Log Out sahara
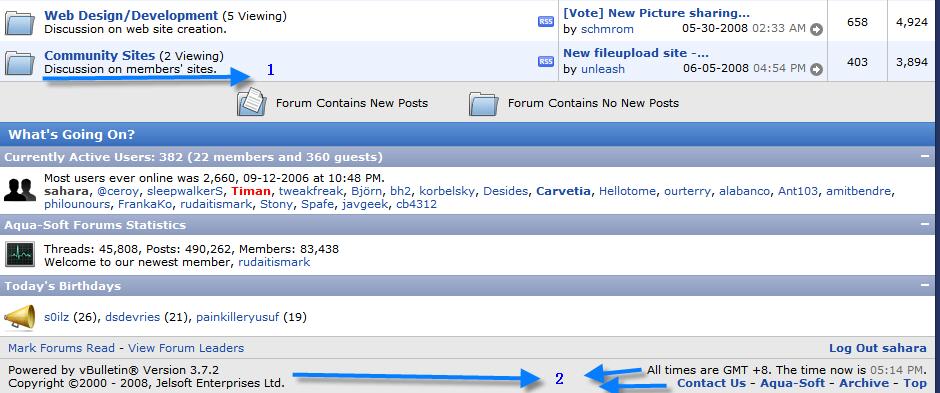The height and width of the screenshot is (393, 940). click(878, 348)
